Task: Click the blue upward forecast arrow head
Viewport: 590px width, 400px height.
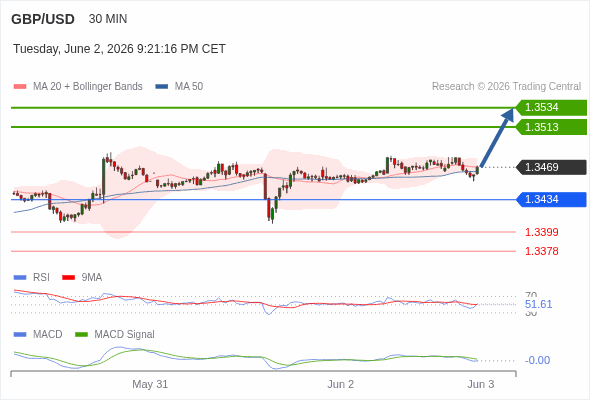Action: point(509,114)
